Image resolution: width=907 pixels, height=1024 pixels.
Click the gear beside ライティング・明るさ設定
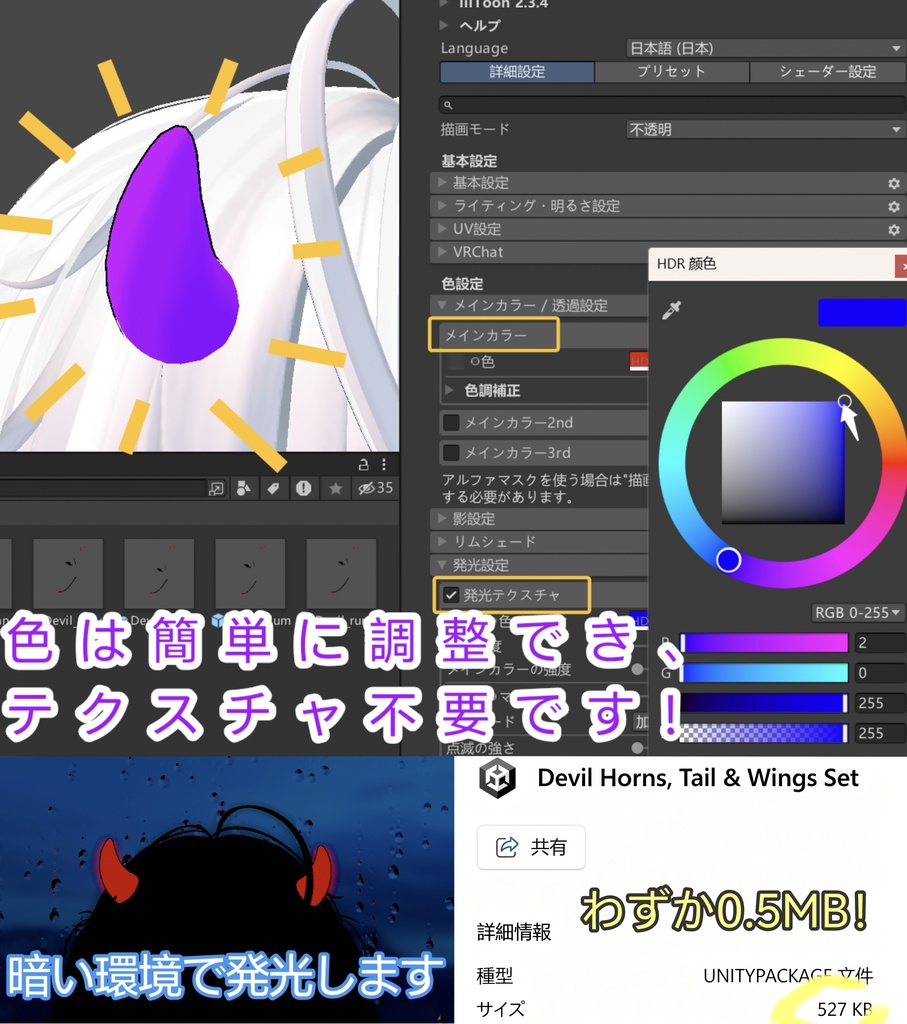click(x=894, y=206)
